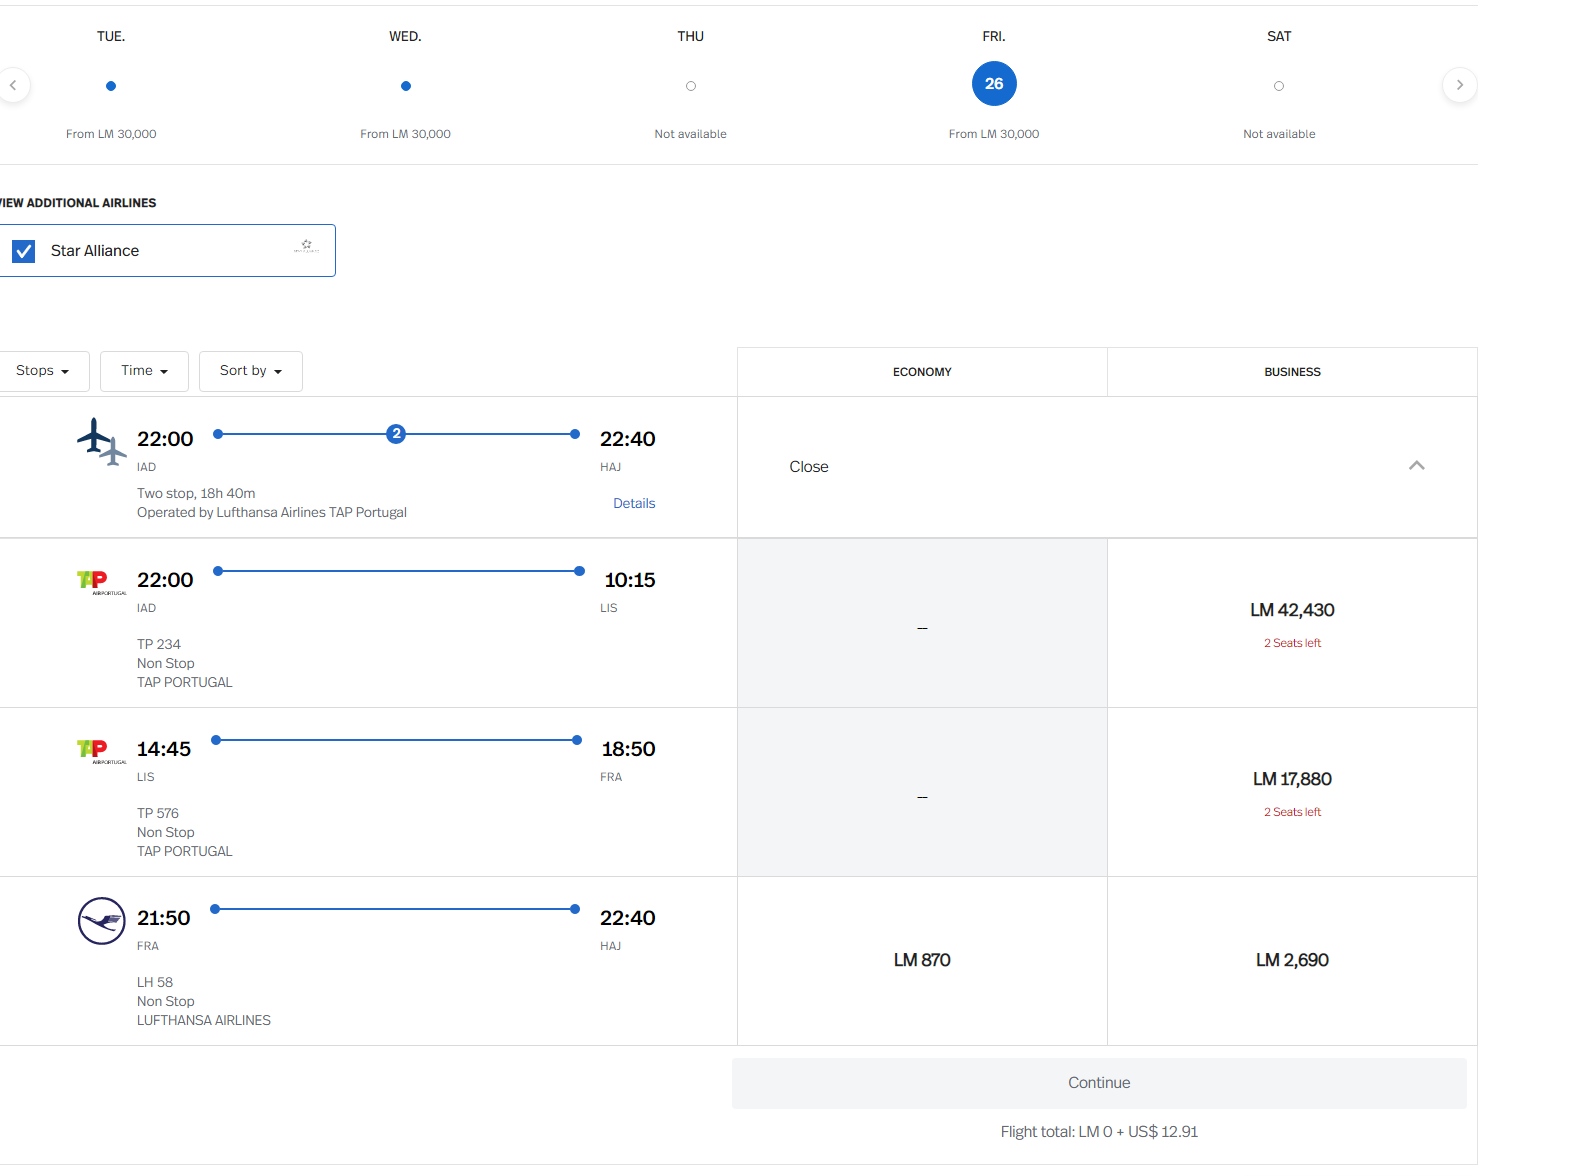Select Wednesday date option dot
This screenshot has height=1176, width=1581.
[x=405, y=86]
